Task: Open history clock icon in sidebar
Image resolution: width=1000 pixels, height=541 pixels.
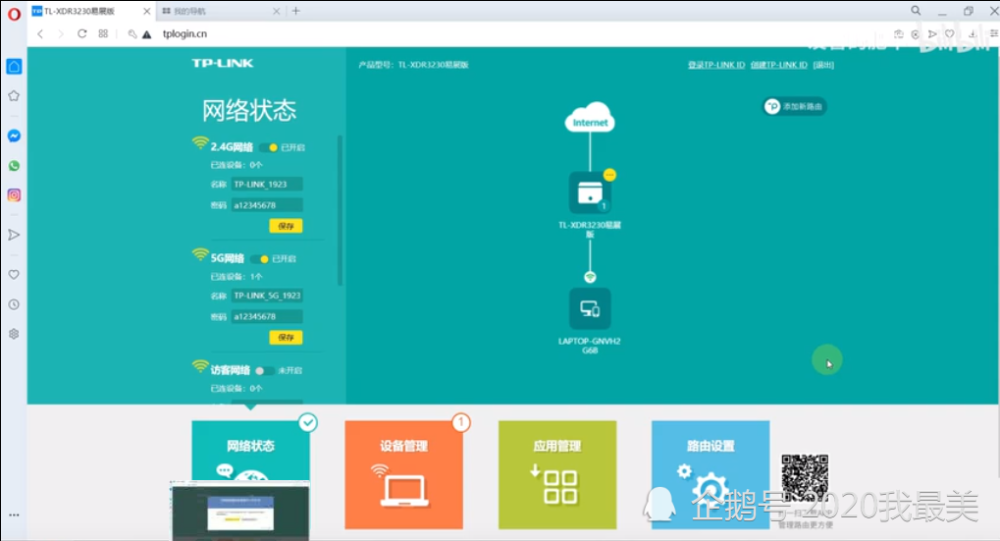Action: coord(14,304)
